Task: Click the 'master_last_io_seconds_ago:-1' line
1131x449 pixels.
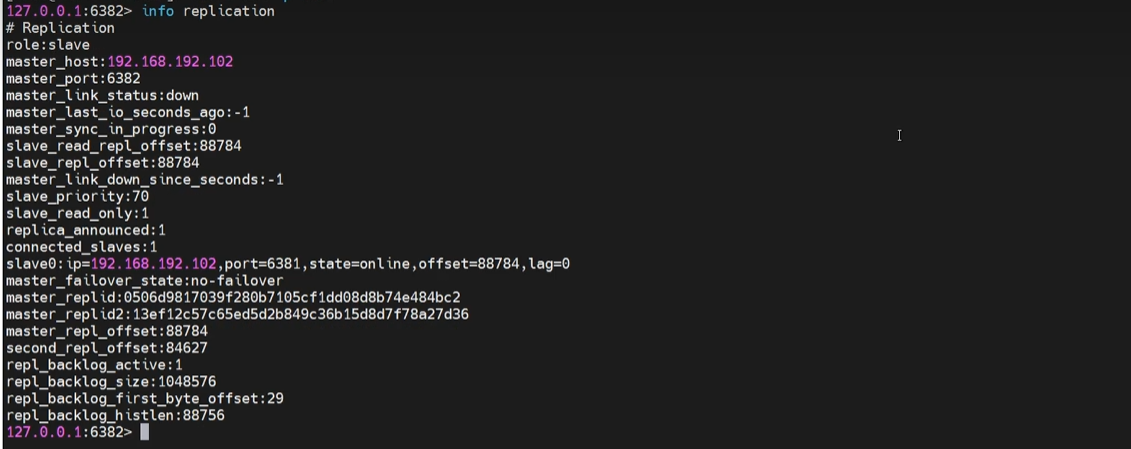Action: (x=128, y=112)
